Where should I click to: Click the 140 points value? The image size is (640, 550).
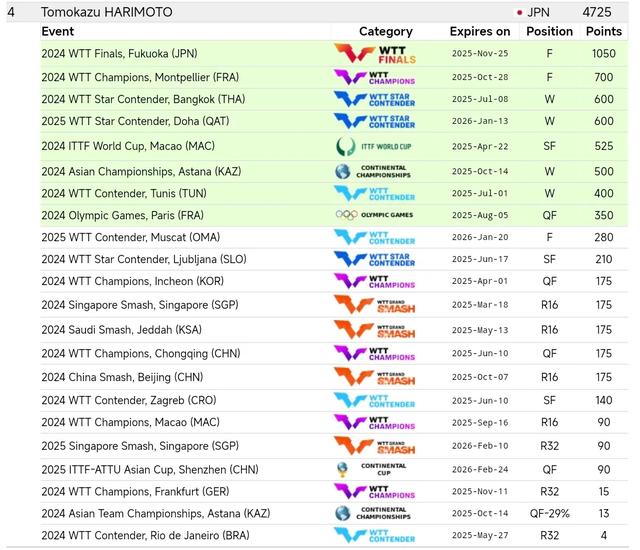click(604, 401)
